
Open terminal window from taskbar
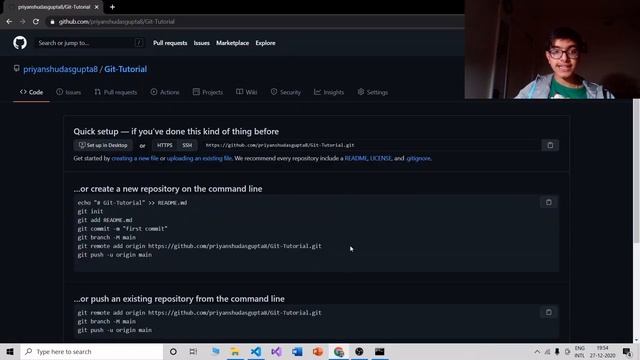[380, 351]
